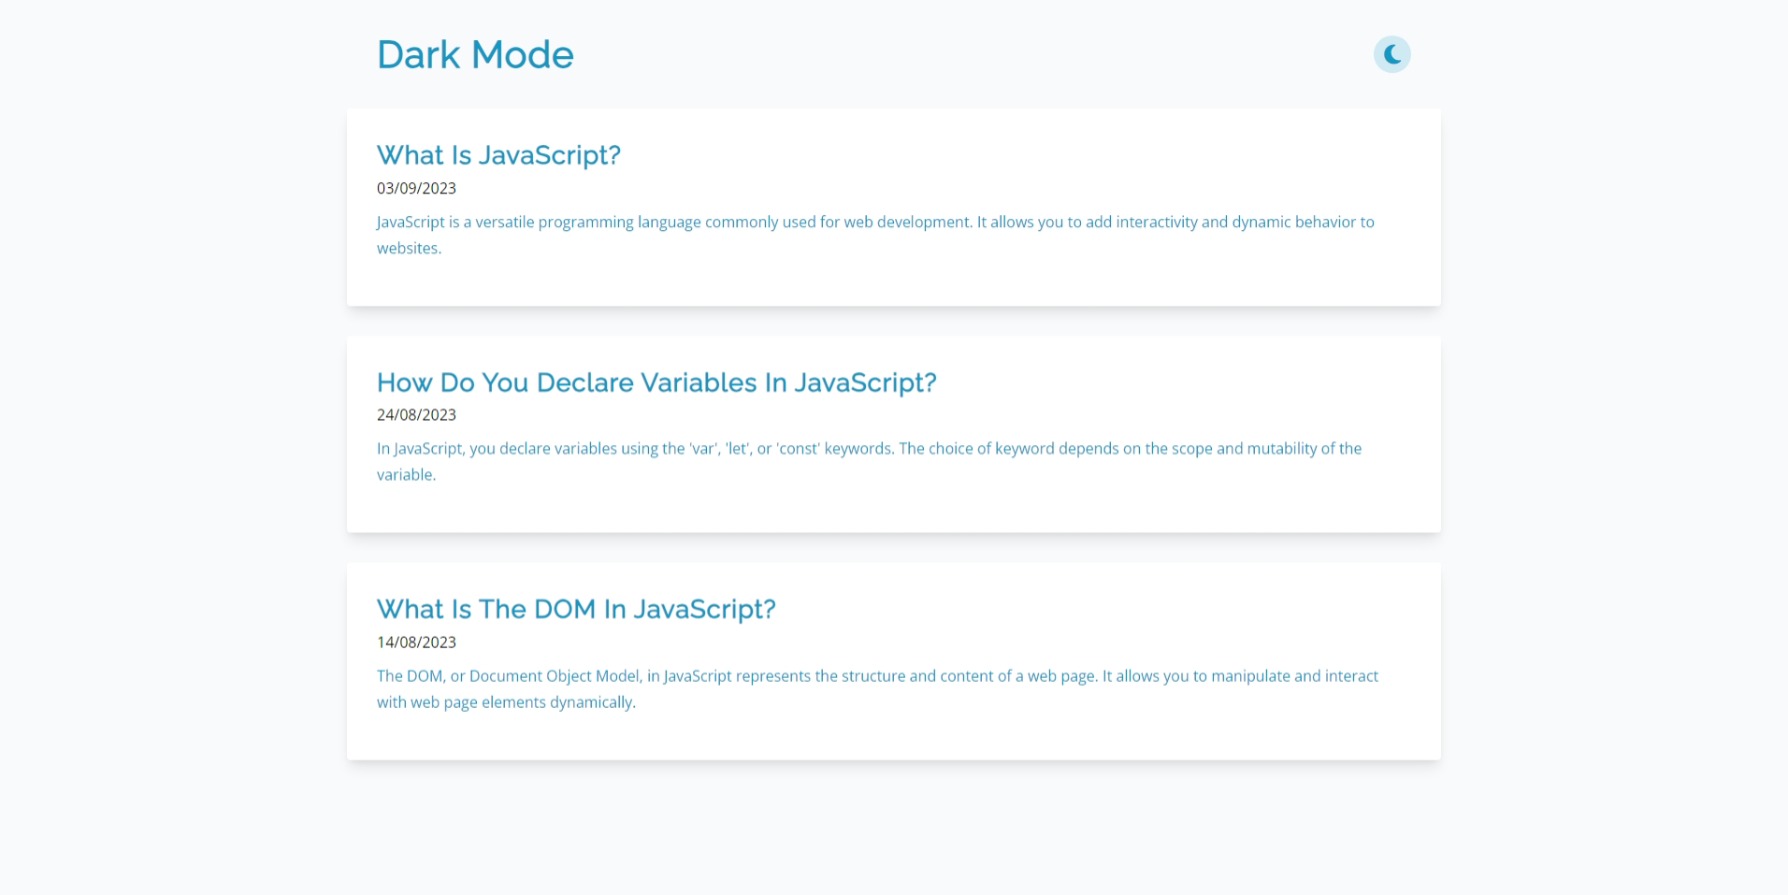Open How Do You Declare Variables article title
Viewport: 1788px width, 895px height.
pyautogui.click(x=656, y=382)
